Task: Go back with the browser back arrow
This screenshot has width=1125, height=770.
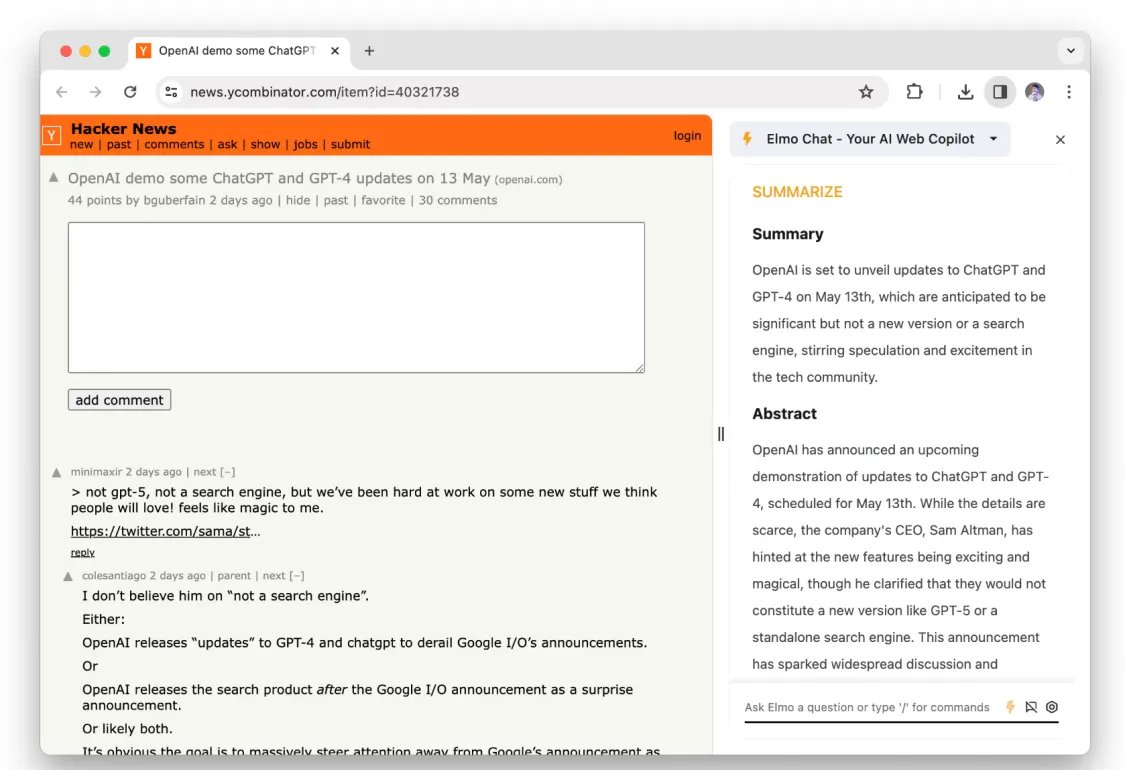Action: pos(62,92)
